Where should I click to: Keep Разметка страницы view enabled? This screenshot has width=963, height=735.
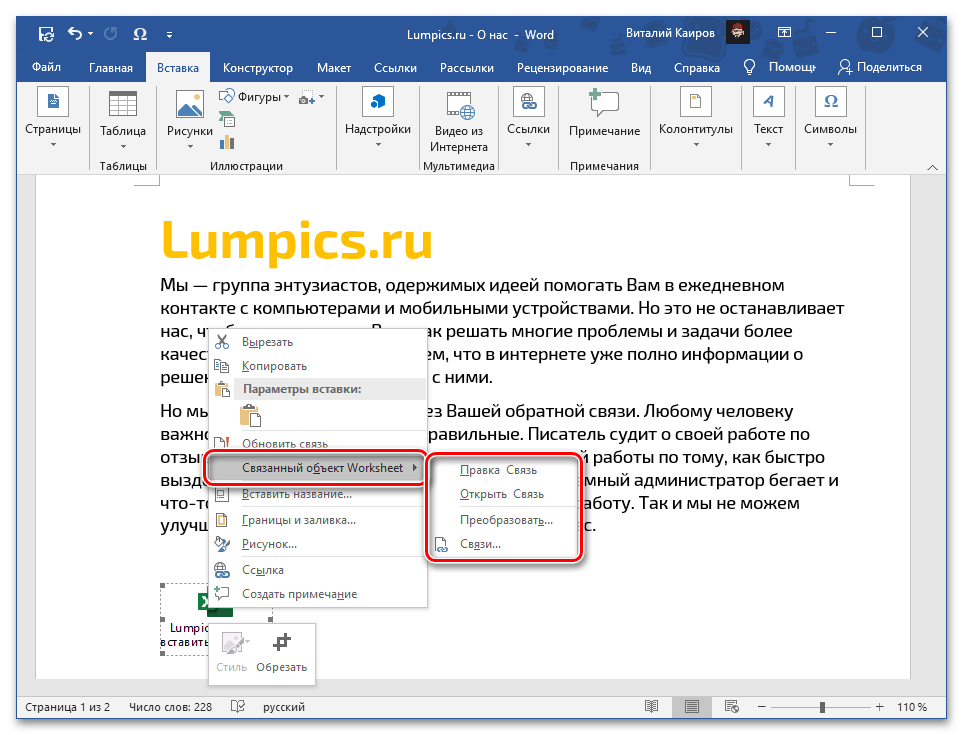click(691, 706)
